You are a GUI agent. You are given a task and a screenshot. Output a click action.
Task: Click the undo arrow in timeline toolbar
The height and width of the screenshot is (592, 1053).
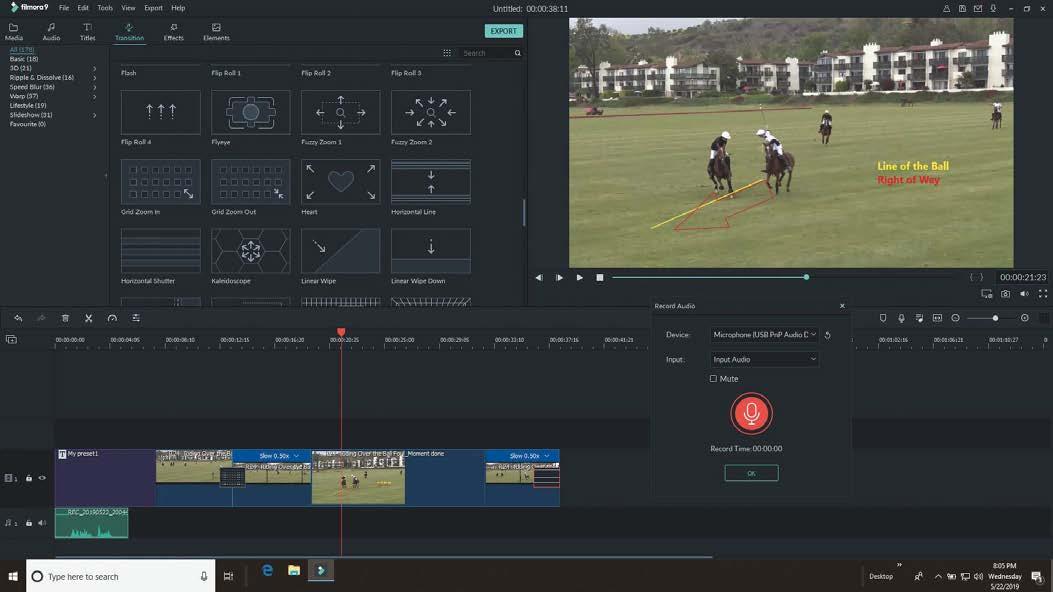(18, 318)
